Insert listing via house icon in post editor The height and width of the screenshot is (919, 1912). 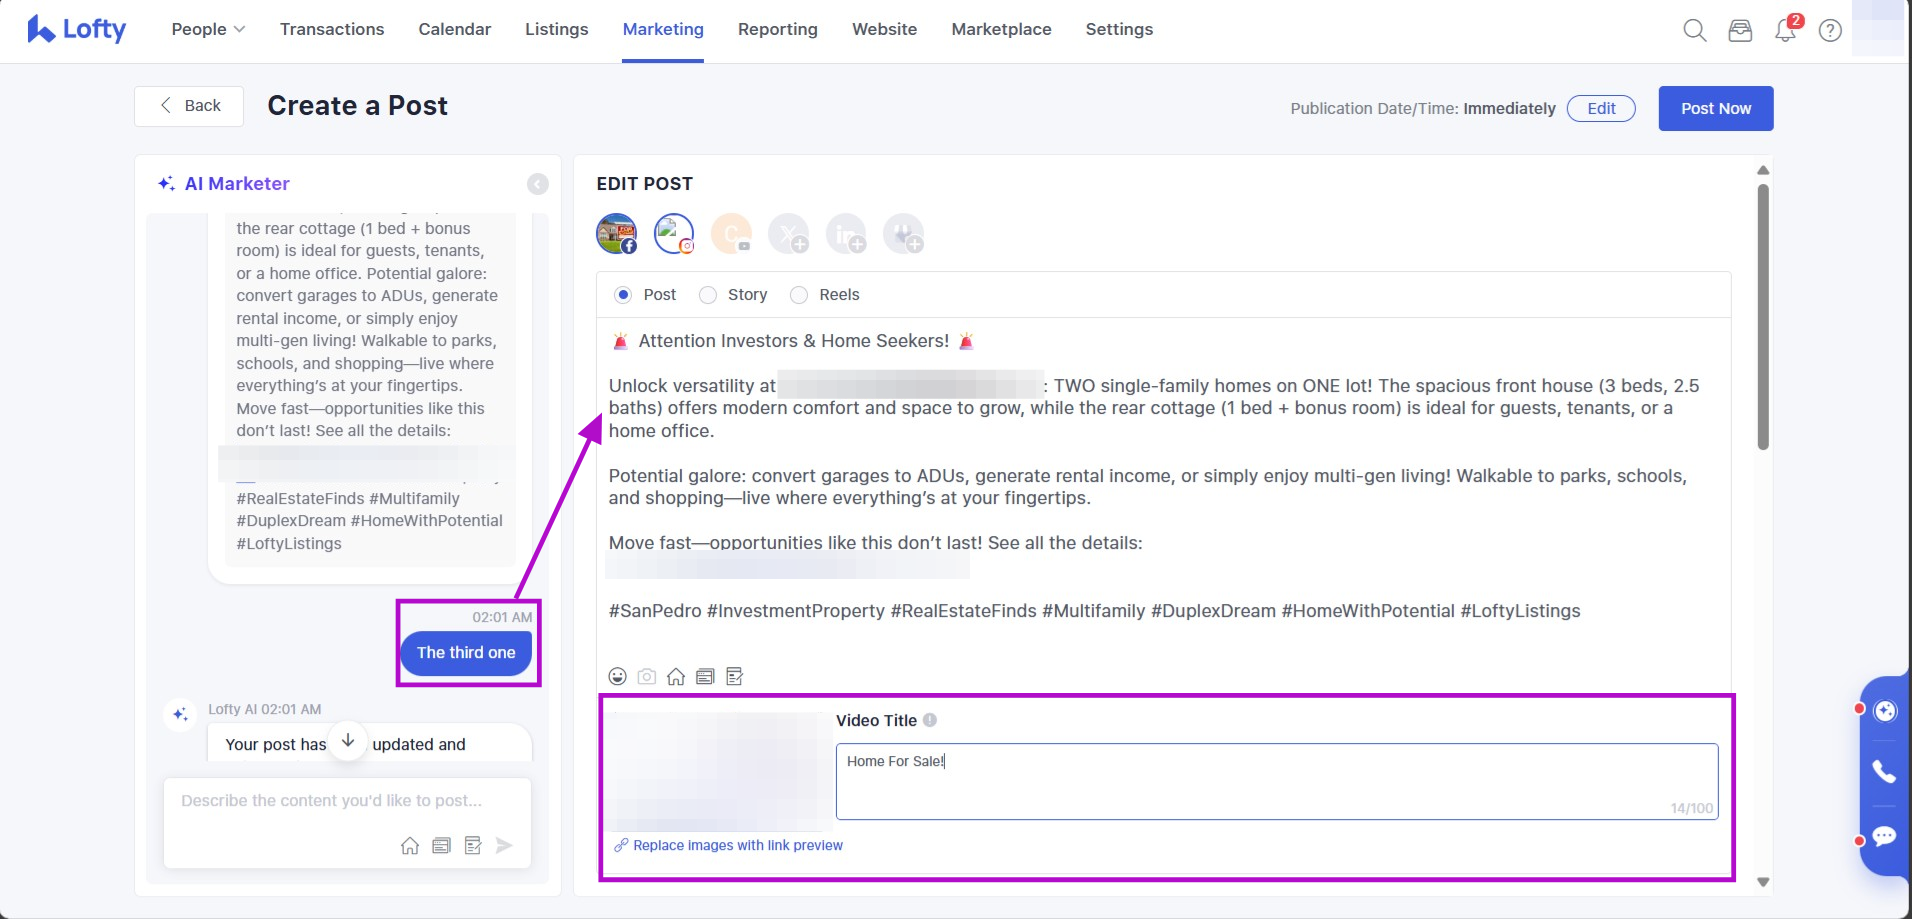676,677
